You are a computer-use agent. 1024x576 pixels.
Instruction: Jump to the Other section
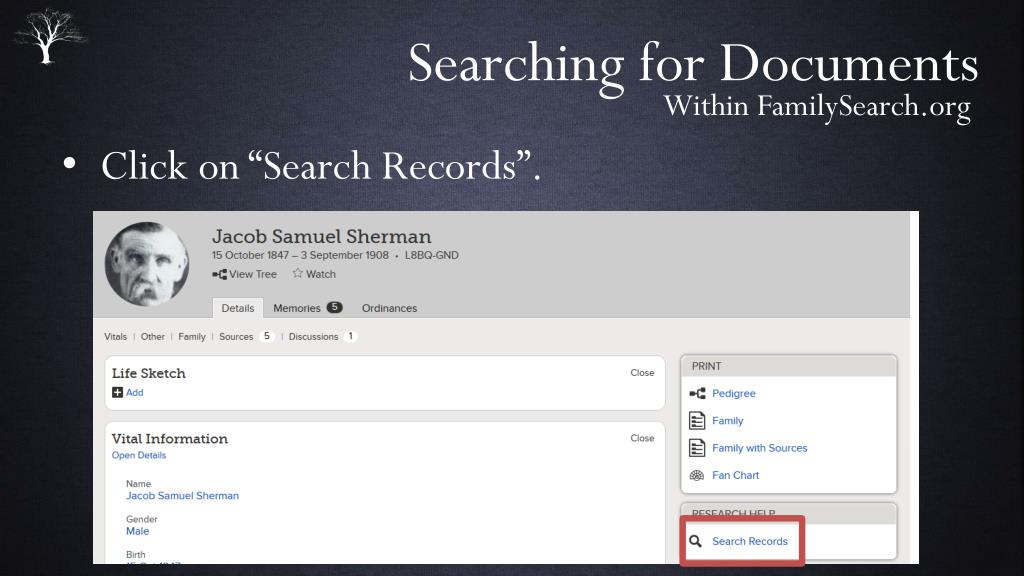click(153, 336)
